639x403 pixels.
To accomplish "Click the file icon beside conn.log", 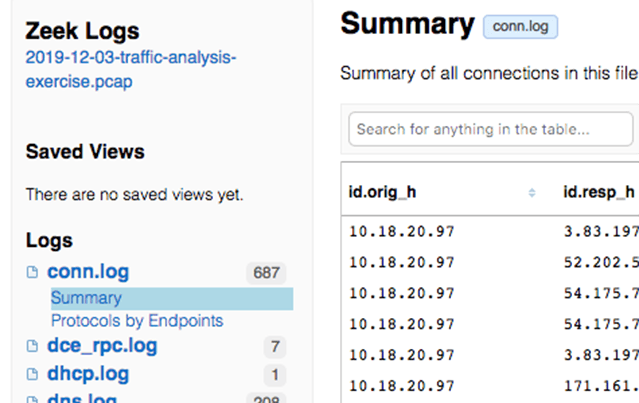I will [32, 272].
